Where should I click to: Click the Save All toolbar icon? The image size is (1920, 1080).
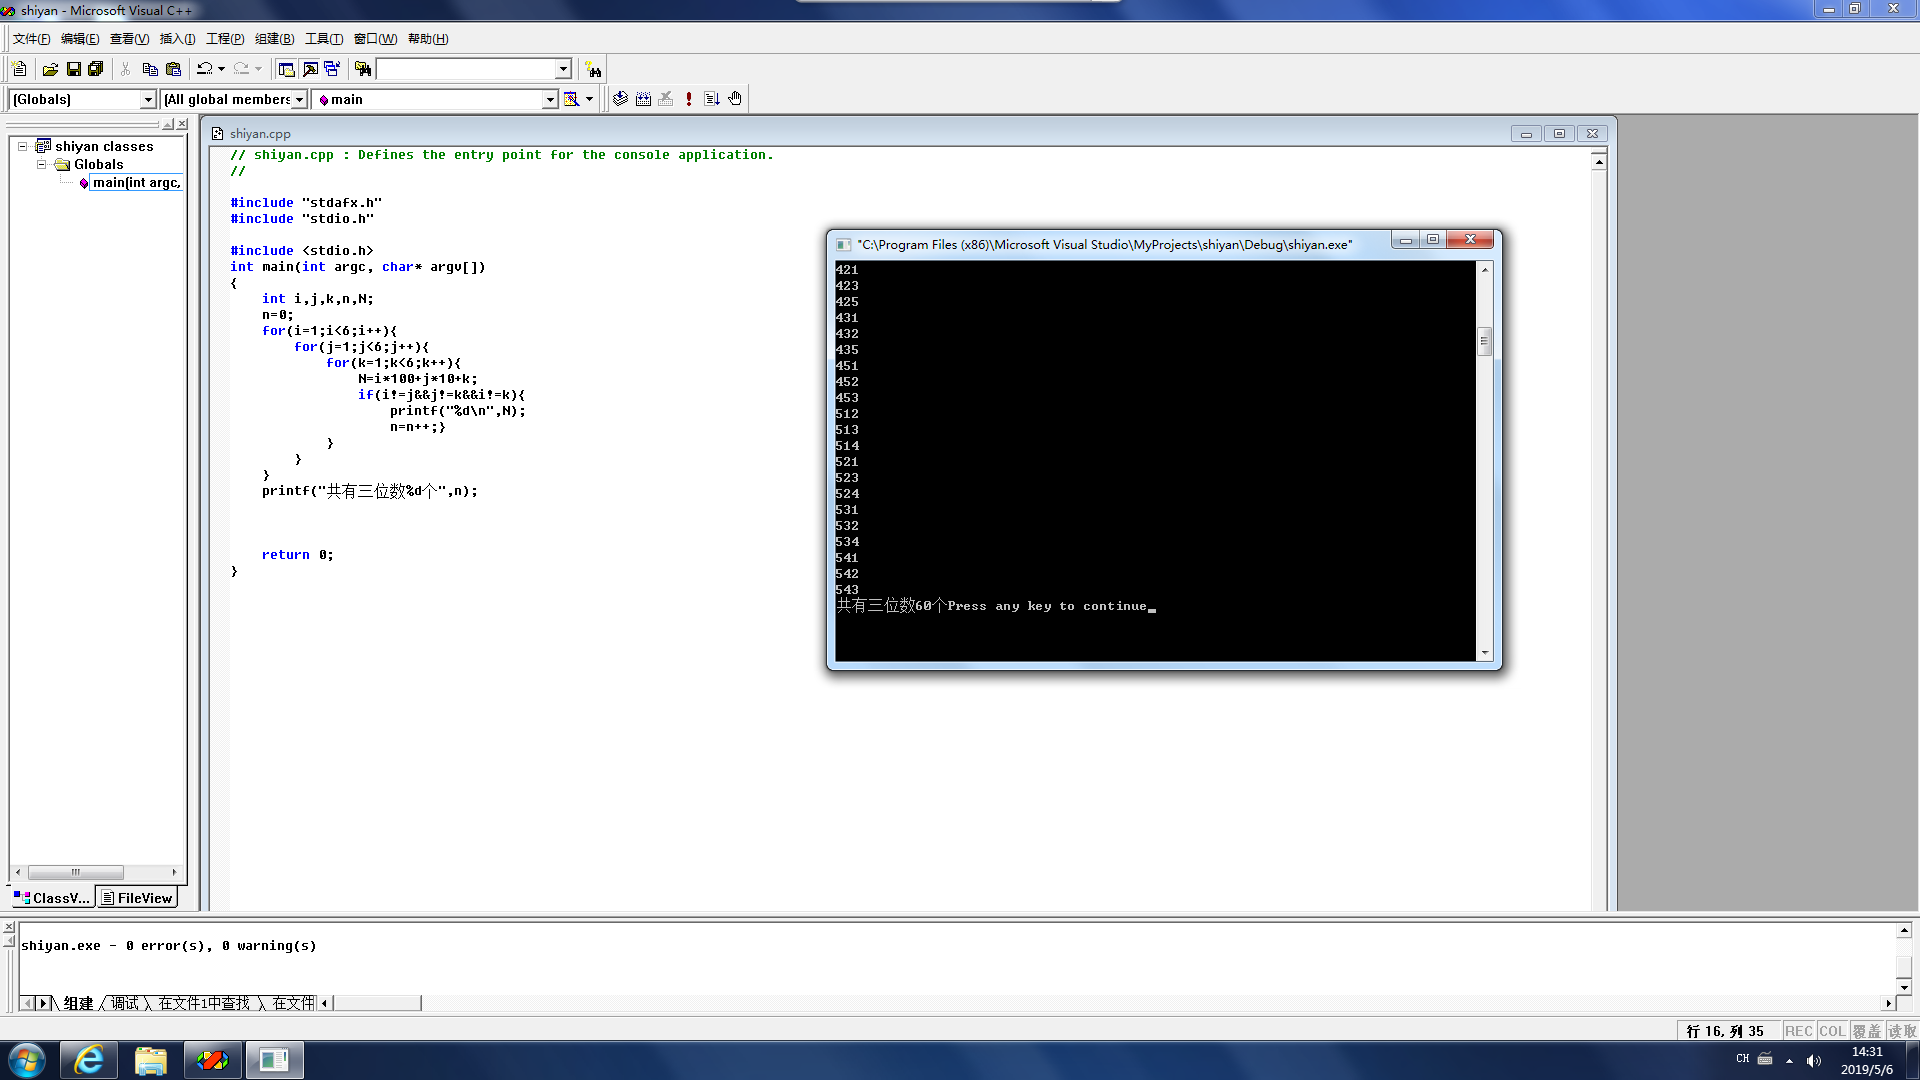point(96,69)
